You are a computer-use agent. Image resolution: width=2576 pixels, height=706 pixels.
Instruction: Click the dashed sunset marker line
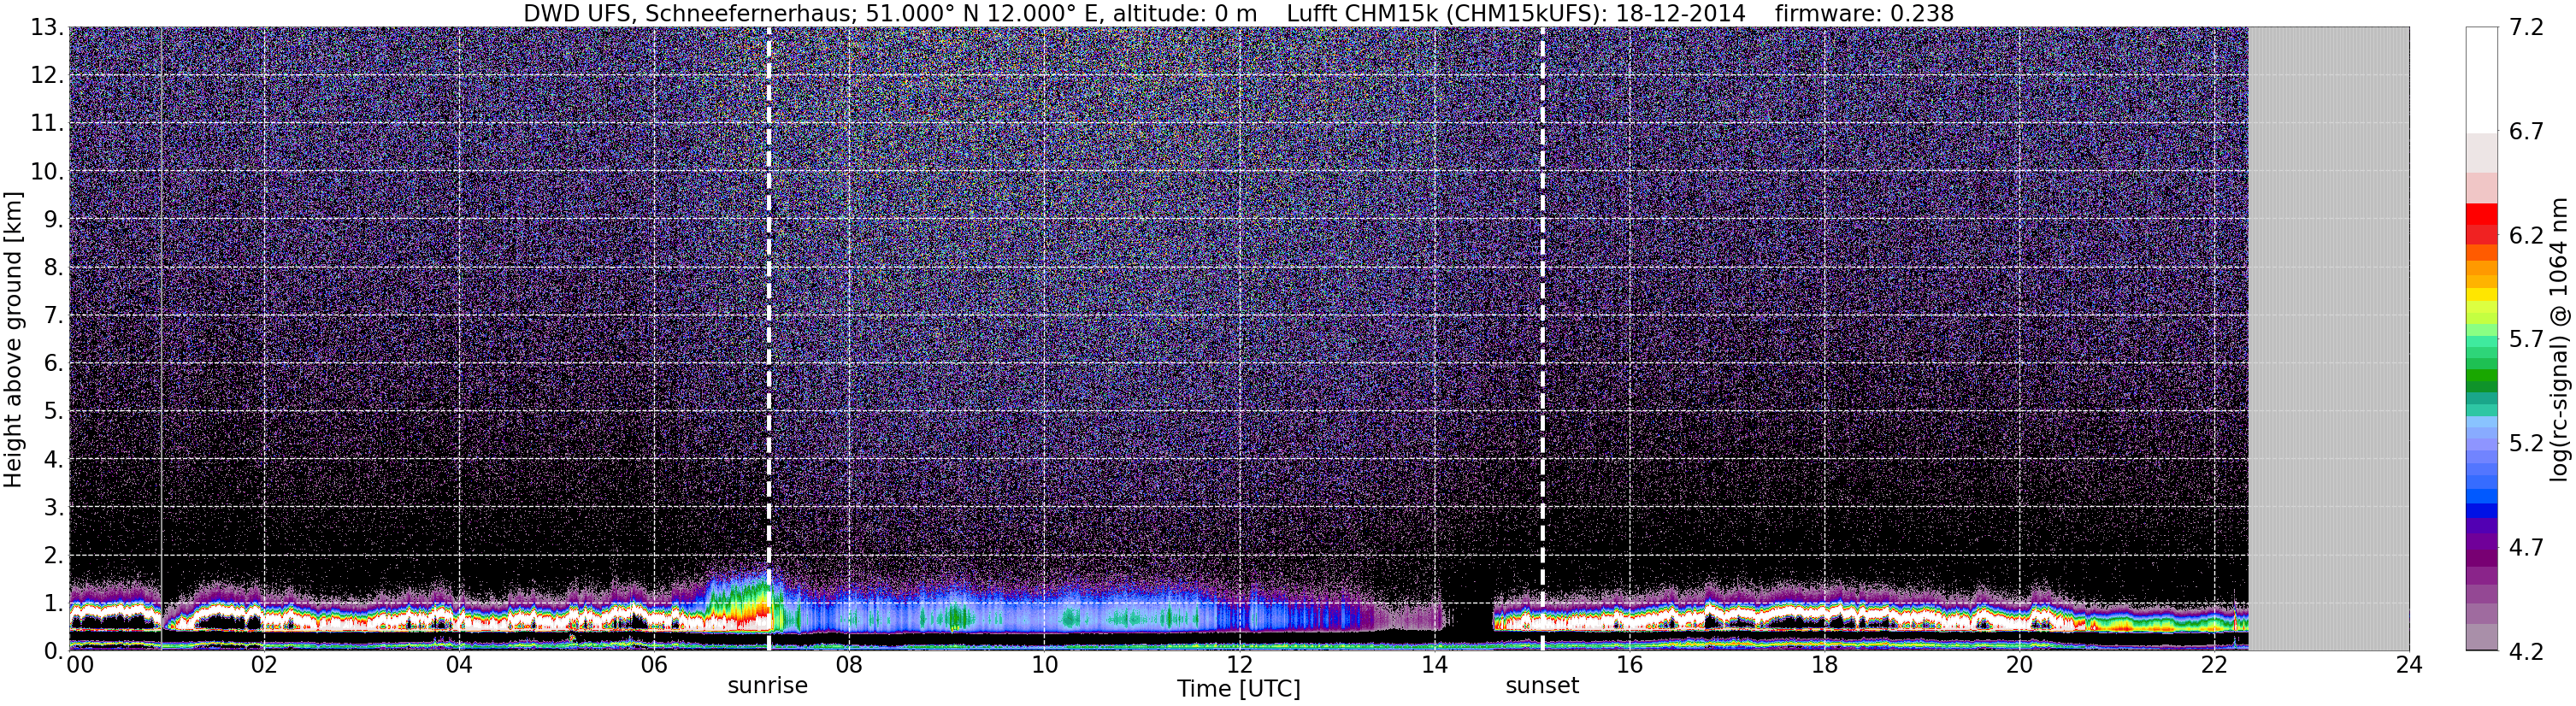tap(1542, 339)
